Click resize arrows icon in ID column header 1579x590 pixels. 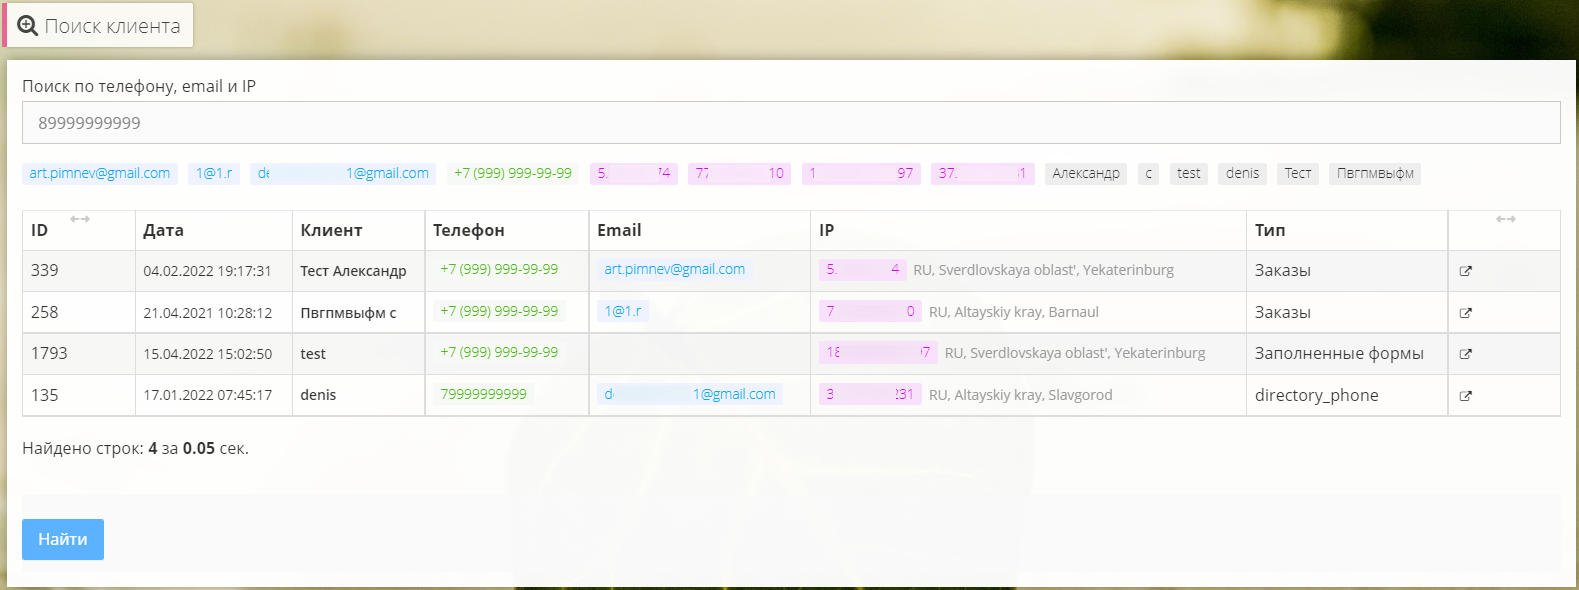coord(80,219)
